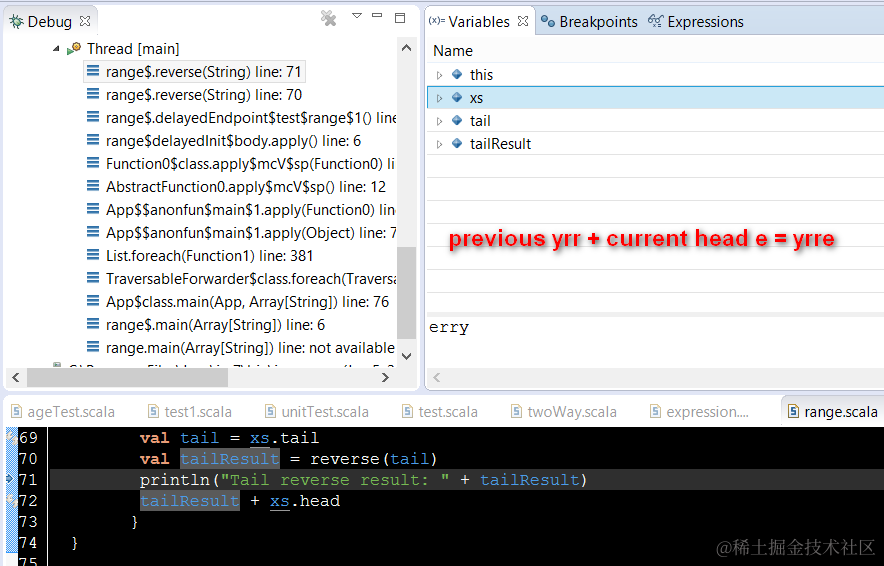The height and width of the screenshot is (566, 884).
Task: Open the twoWay.scala editor tab
Action: [x=563, y=412]
